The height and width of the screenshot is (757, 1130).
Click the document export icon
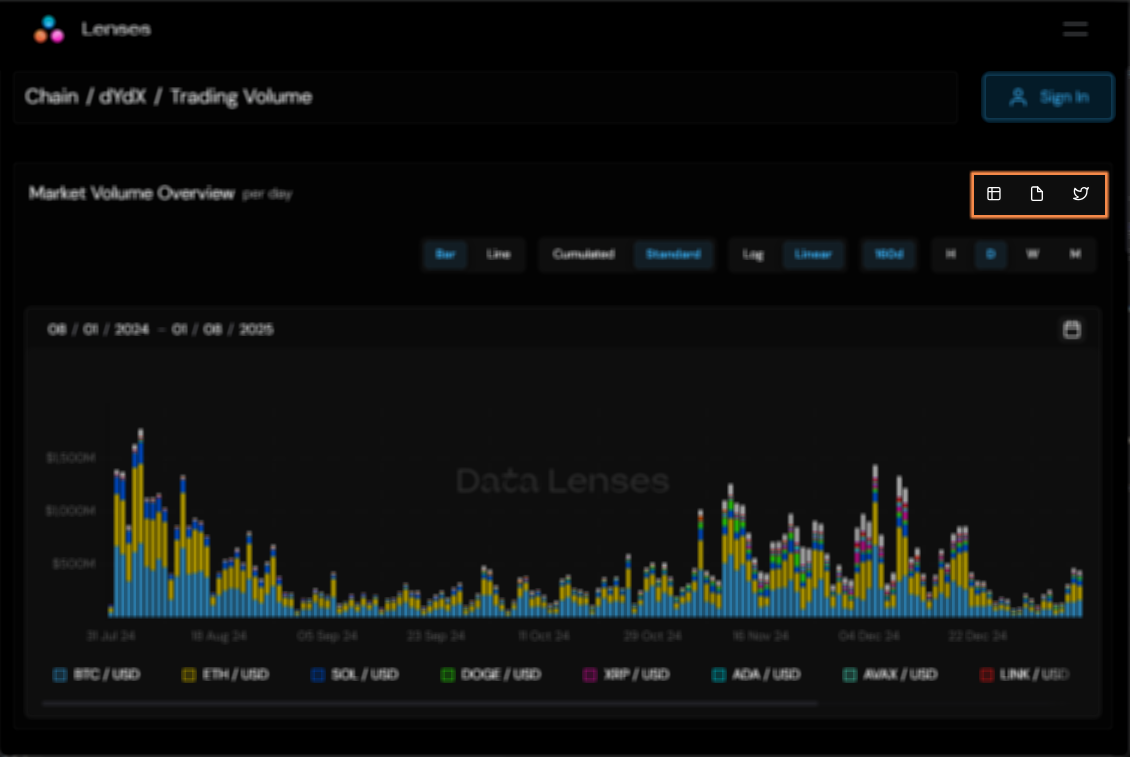[x=1037, y=194]
